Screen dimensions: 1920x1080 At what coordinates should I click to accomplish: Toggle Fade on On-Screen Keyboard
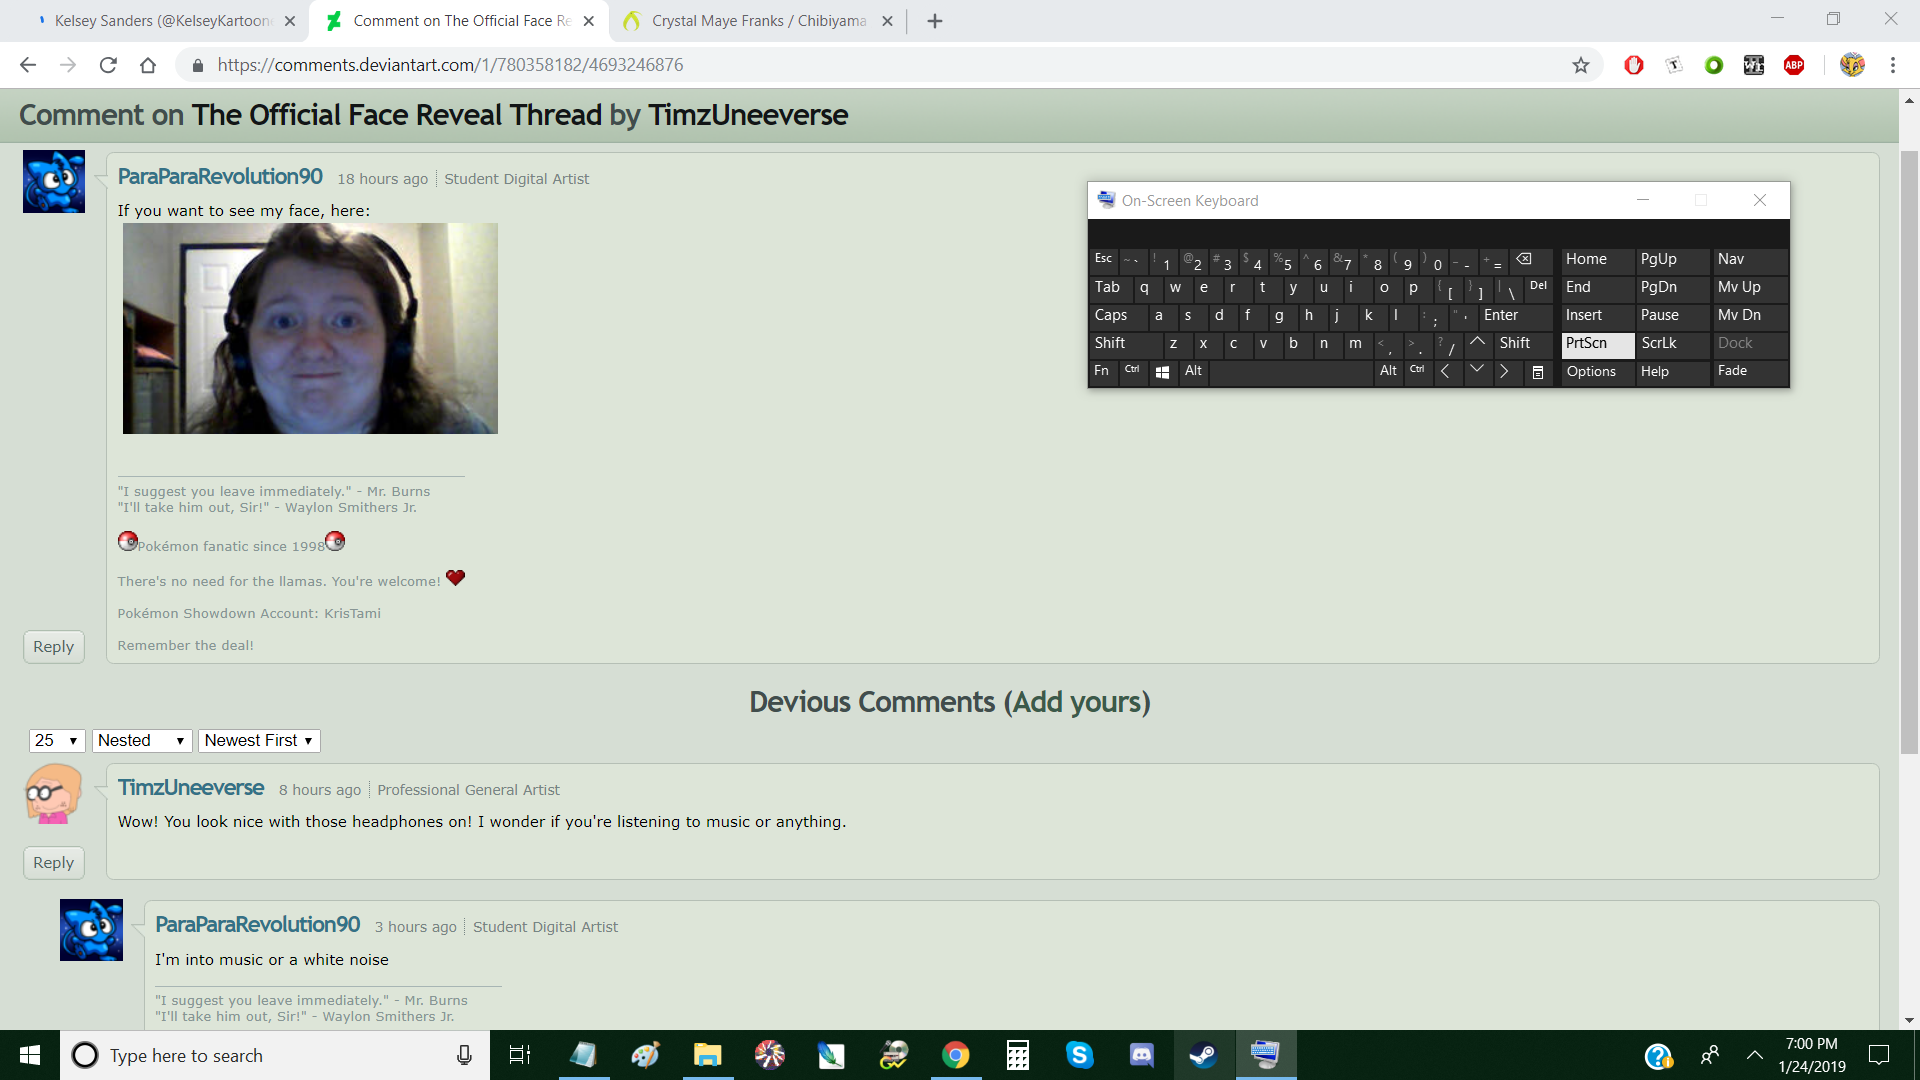coord(1750,371)
